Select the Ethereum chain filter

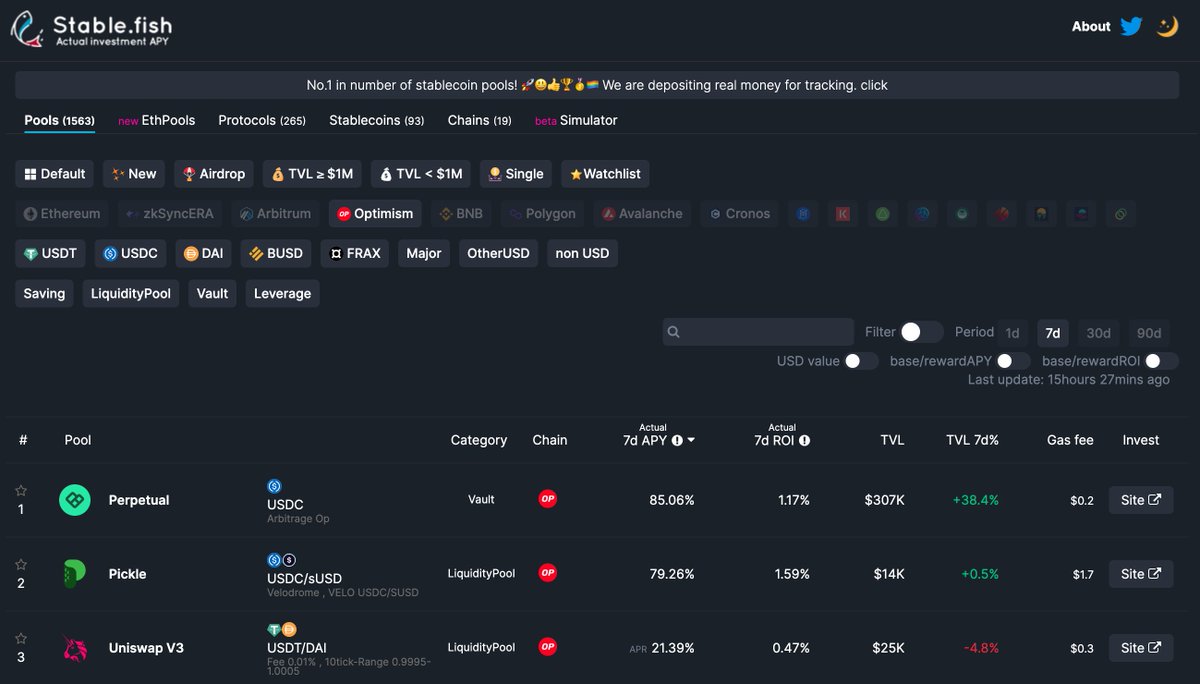coord(62,214)
